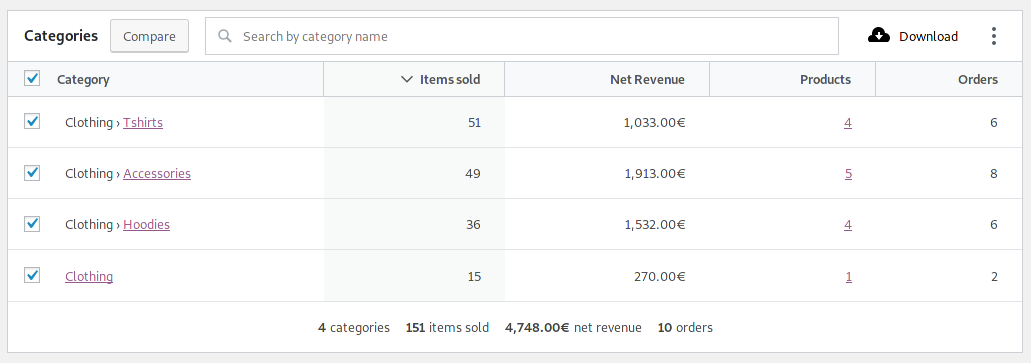Screen dimensions: 1031x363
Task: Click items sold value 51
Action: coord(474,122)
